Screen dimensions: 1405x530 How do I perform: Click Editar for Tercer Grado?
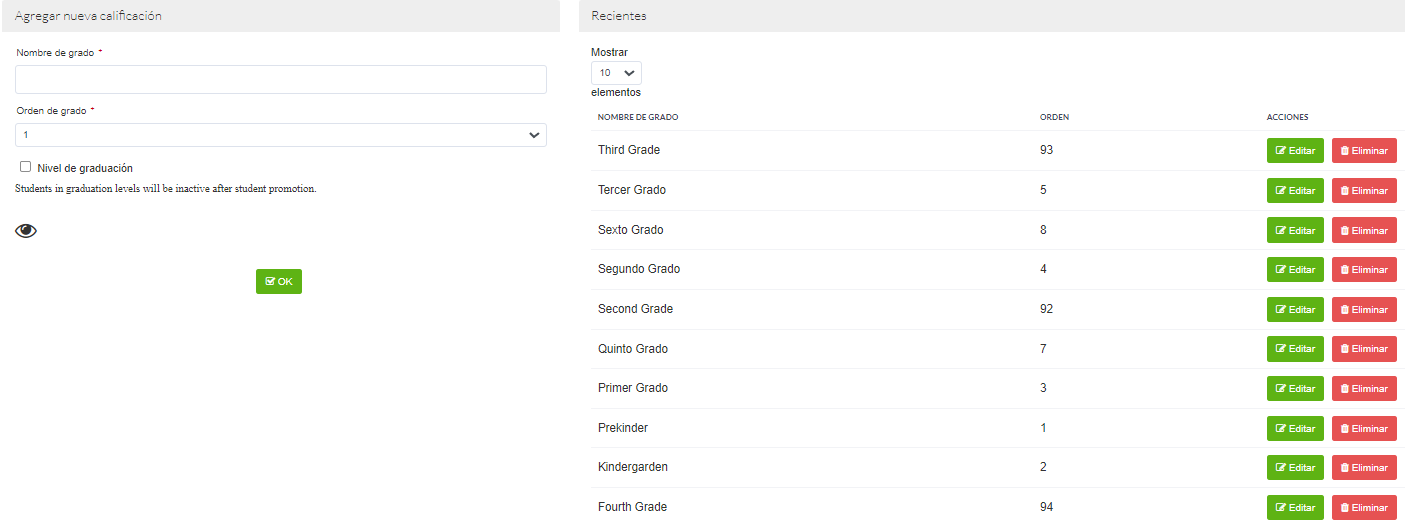1295,191
